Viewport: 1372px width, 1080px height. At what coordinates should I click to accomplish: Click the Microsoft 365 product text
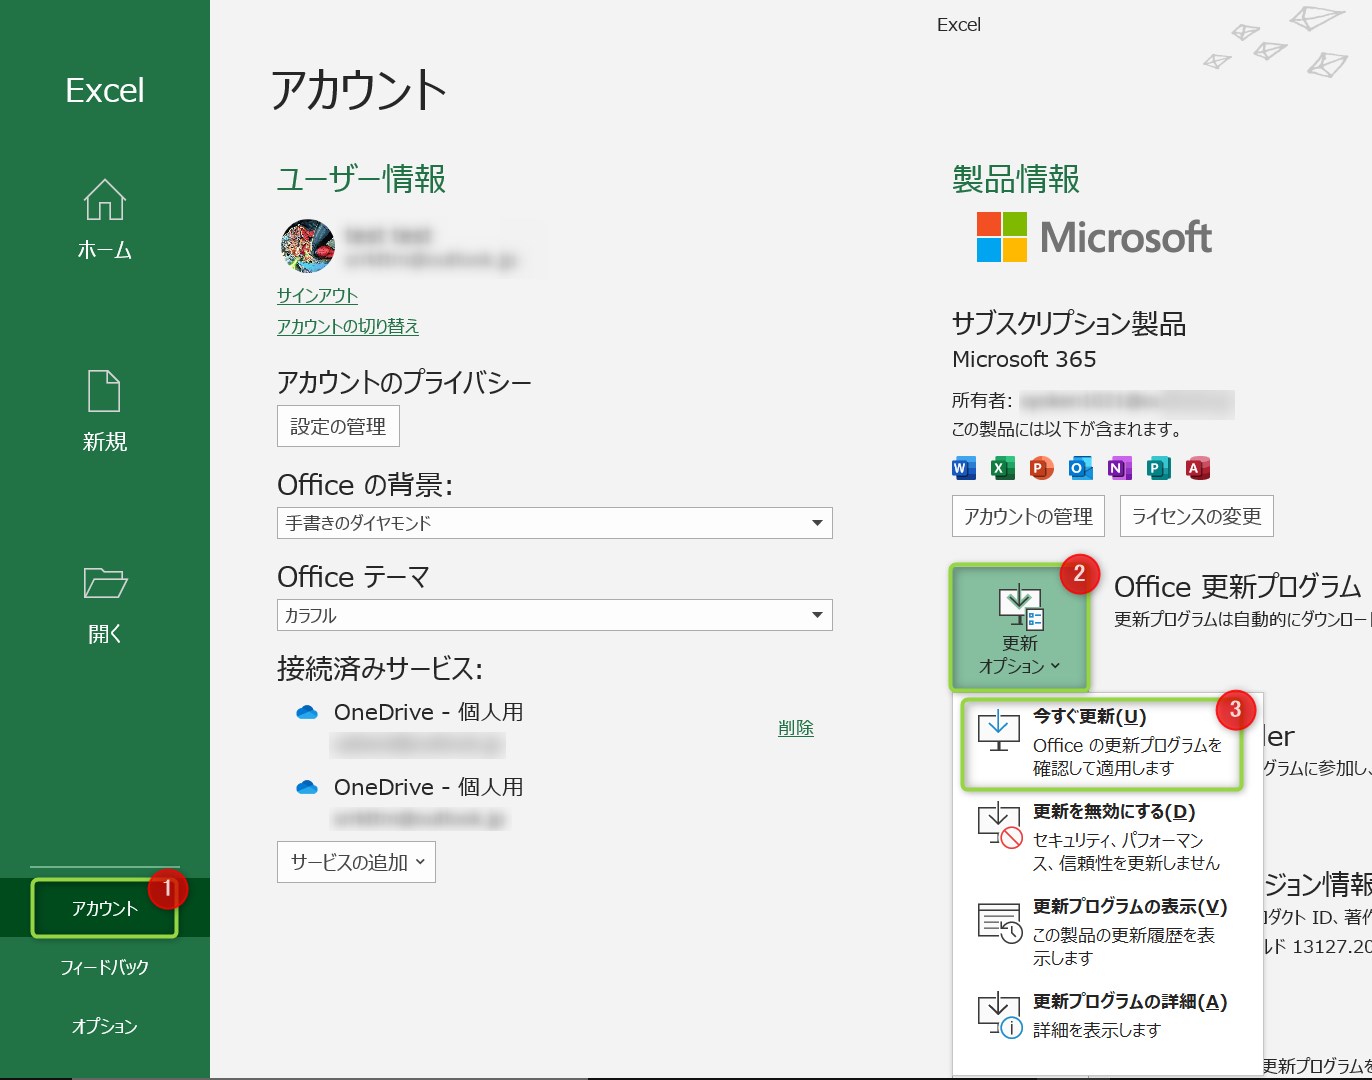point(1024,359)
